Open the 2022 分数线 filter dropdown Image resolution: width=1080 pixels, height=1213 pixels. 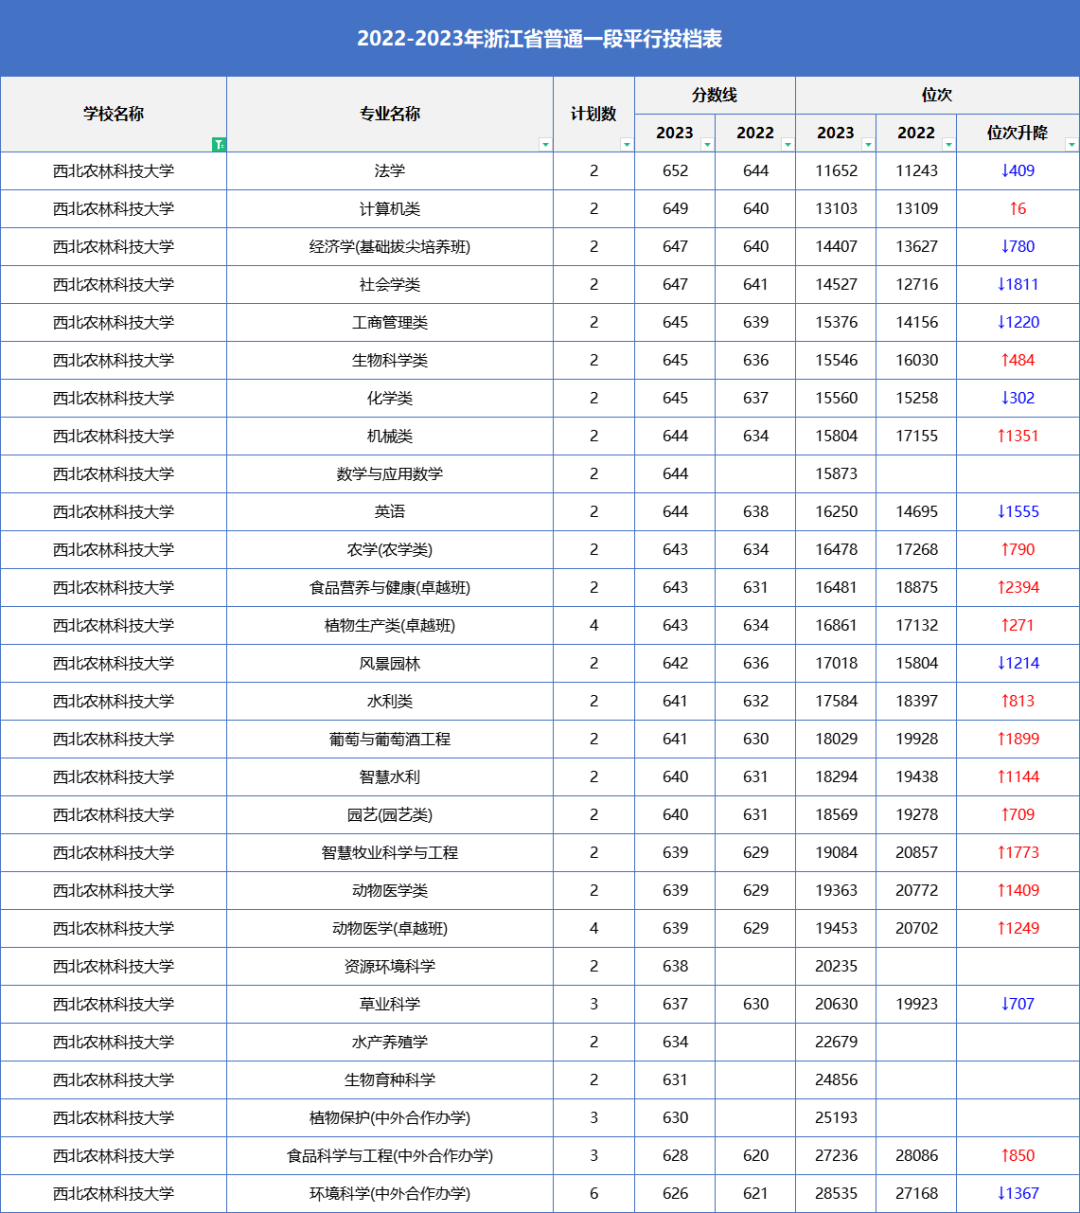point(787,145)
